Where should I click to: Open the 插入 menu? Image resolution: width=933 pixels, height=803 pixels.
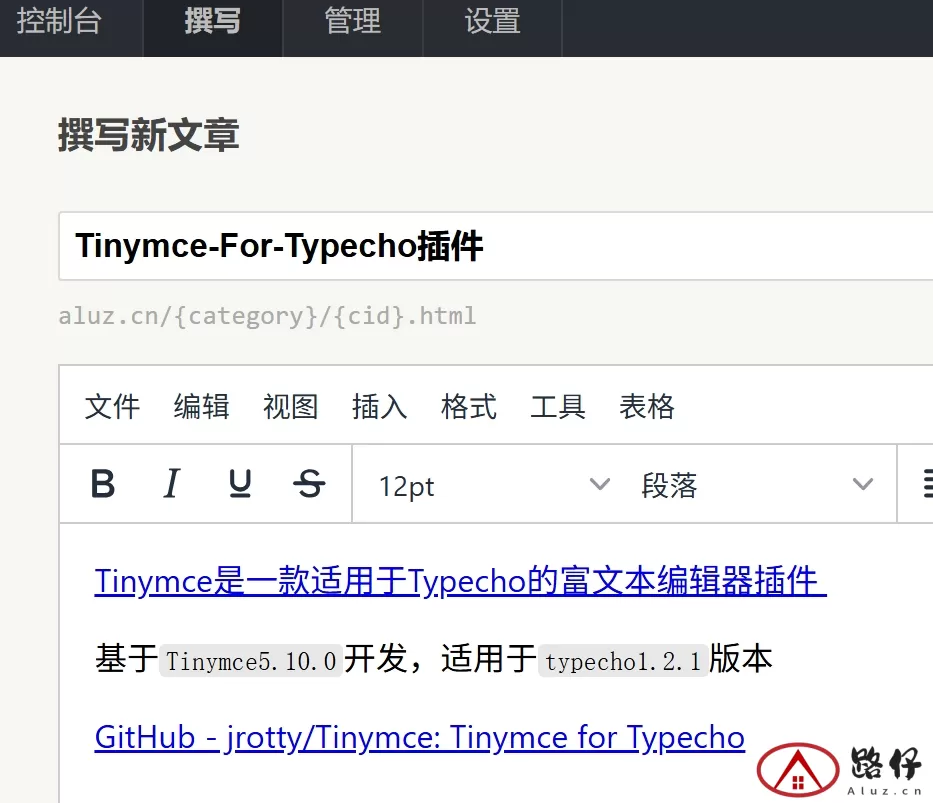click(379, 406)
